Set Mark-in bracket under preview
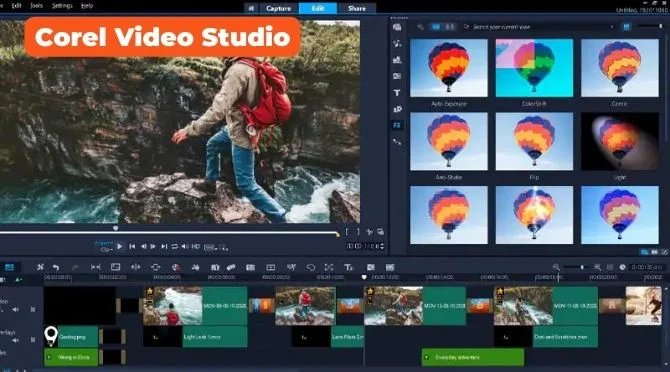 tap(347, 232)
